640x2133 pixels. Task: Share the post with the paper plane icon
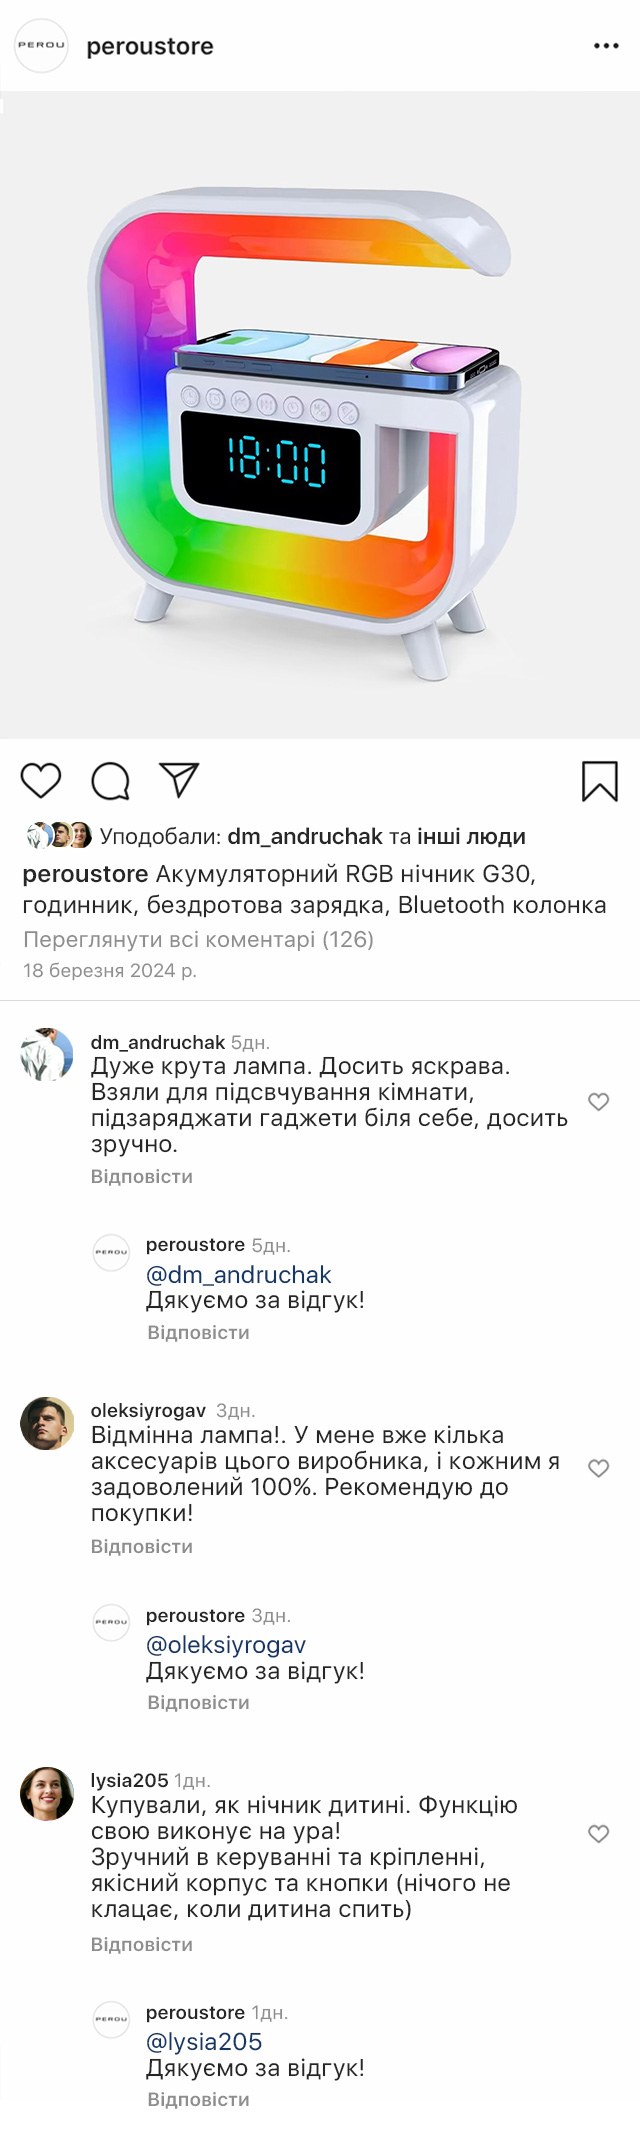point(179,780)
